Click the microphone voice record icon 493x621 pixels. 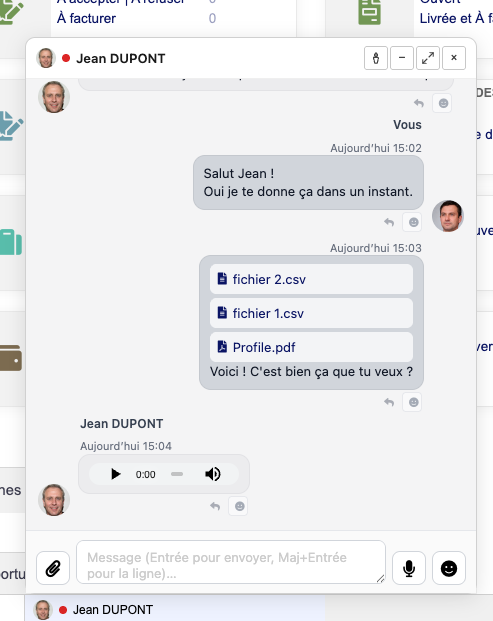(409, 568)
